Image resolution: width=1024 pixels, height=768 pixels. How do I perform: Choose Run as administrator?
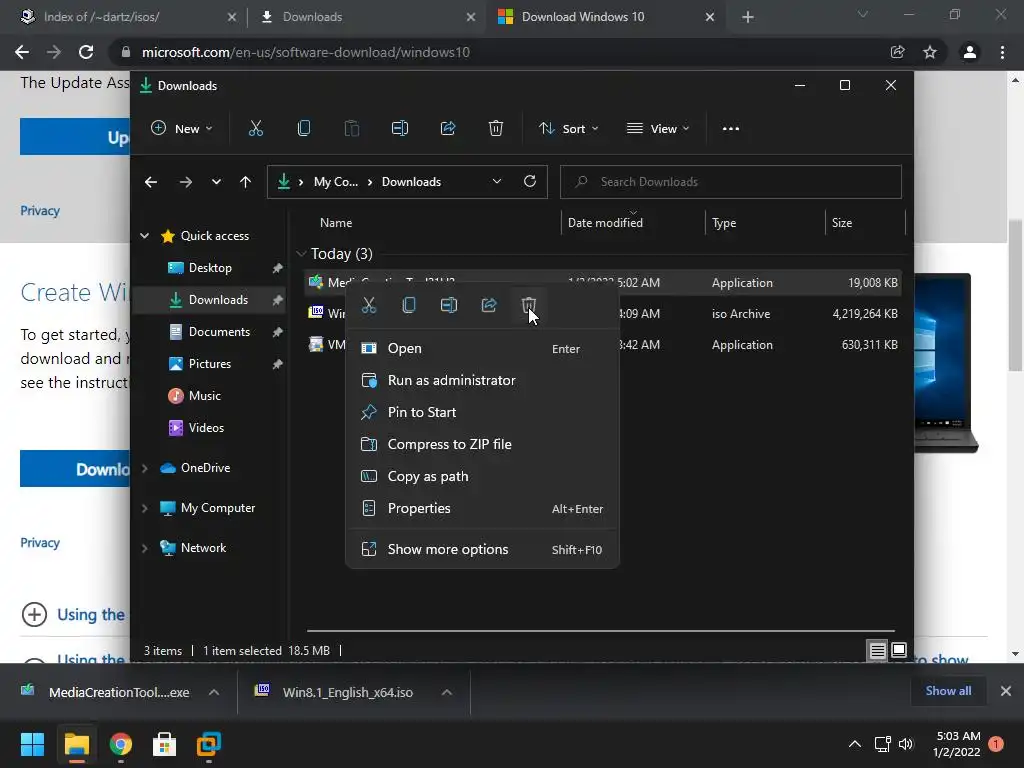(482, 381)
